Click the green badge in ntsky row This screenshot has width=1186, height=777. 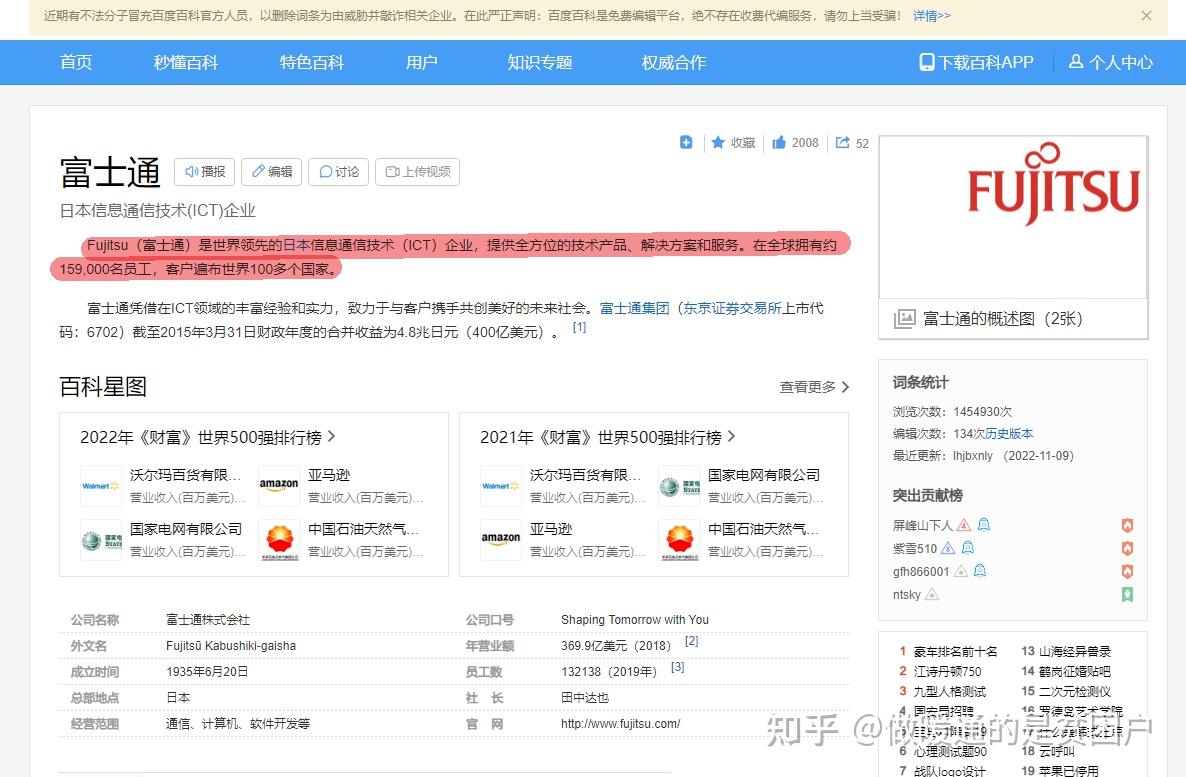click(1127, 595)
